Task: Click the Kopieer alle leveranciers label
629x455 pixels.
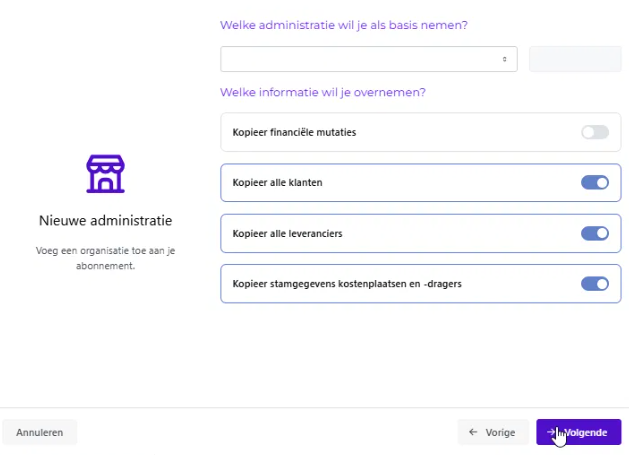Action: [x=287, y=234]
